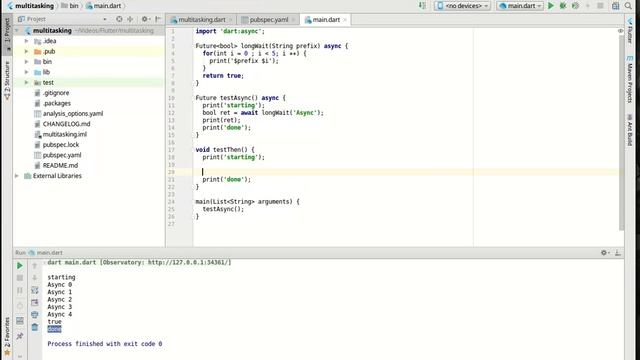Select pubspec.lock file
The width and height of the screenshot is (640, 360).
pyautogui.click(x=61, y=145)
